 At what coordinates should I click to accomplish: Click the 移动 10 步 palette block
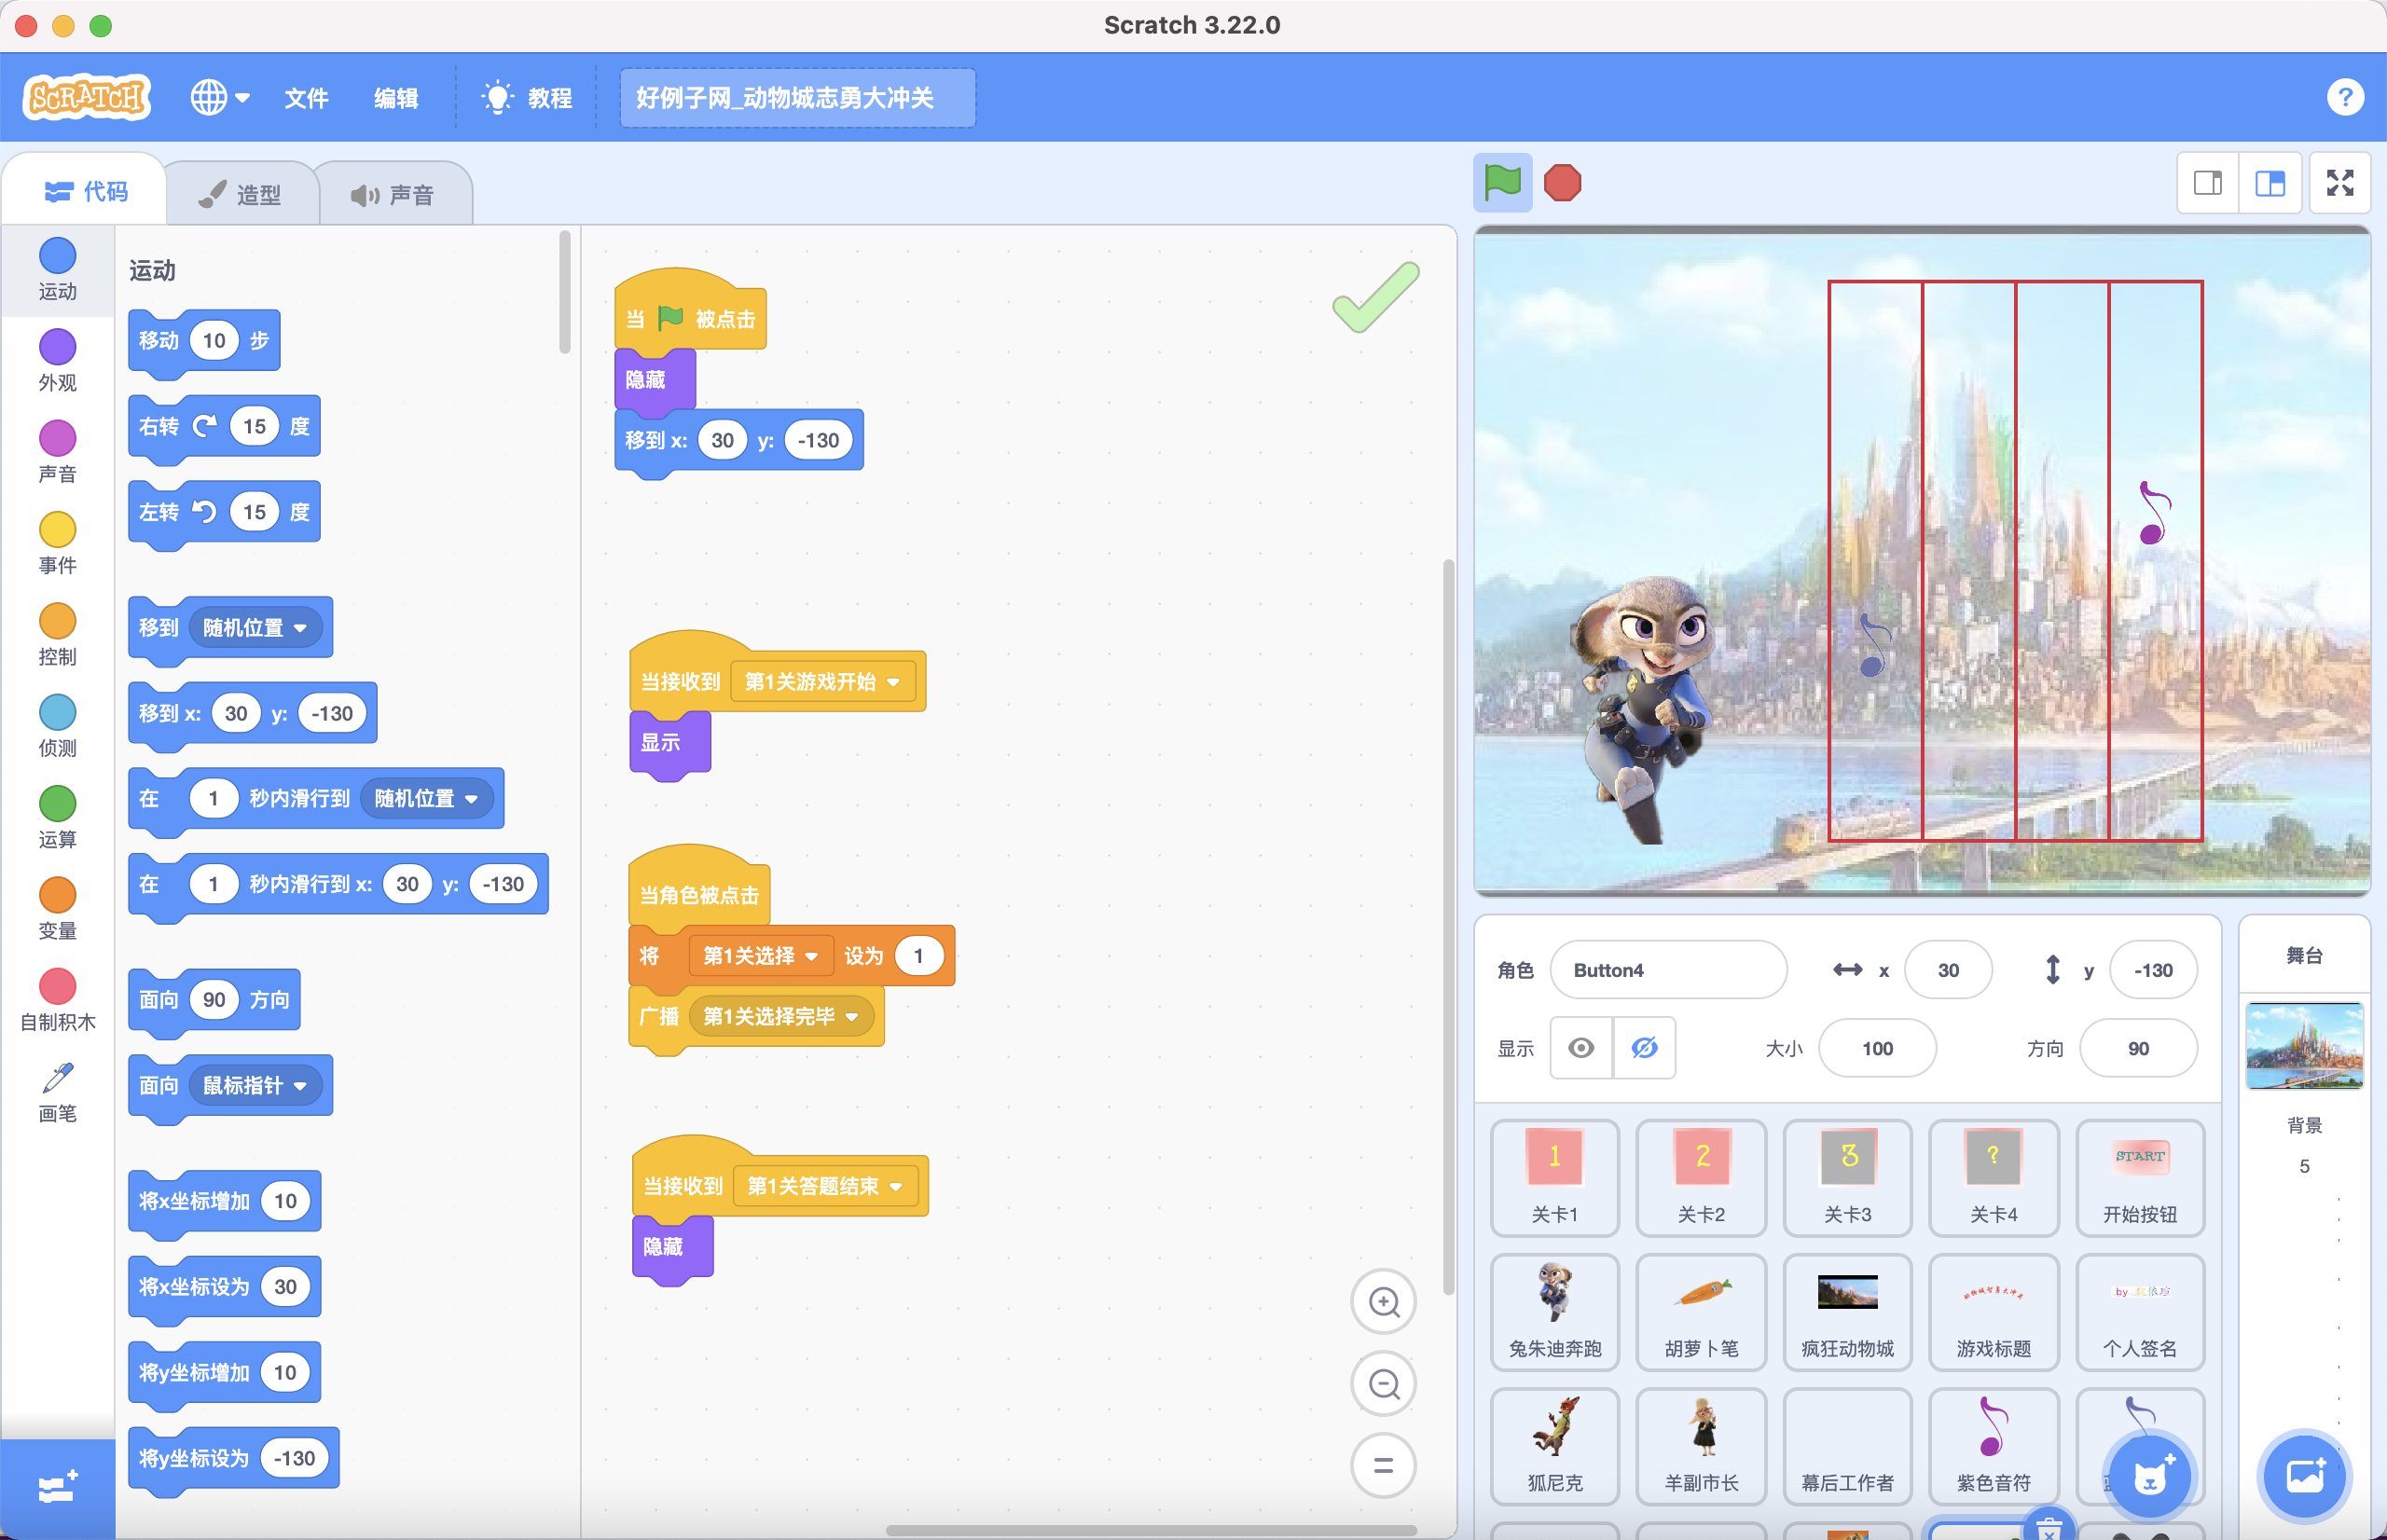click(204, 341)
